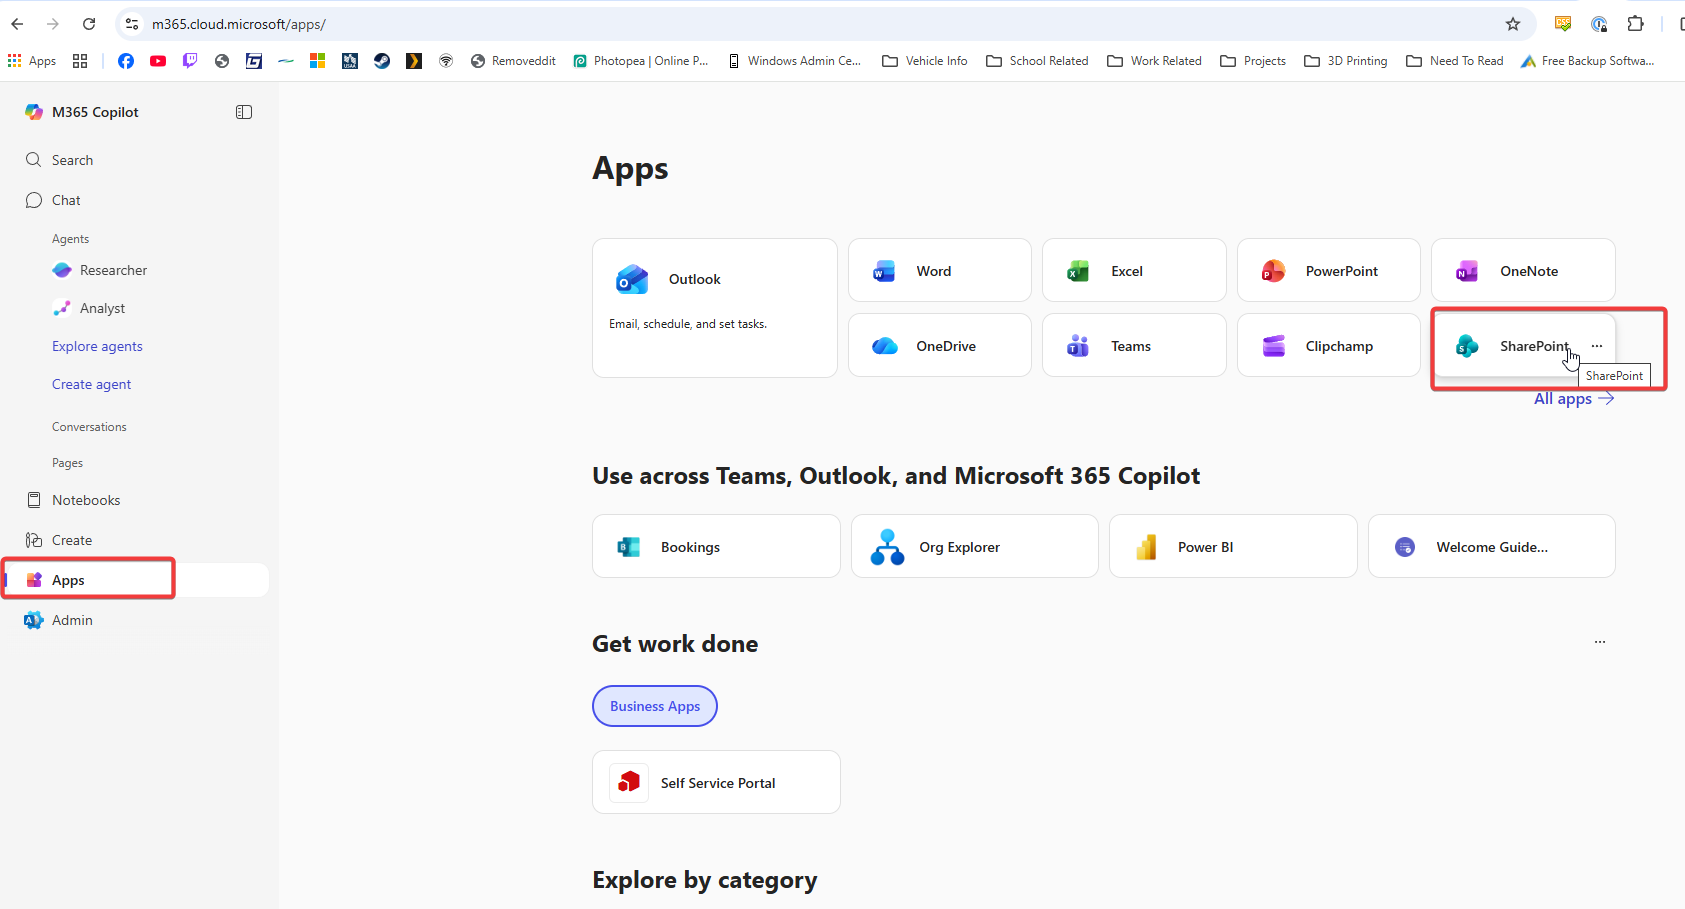Viewport: 1685px width, 909px height.
Task: Click the M365 Copilot logo
Action: click(x=34, y=112)
